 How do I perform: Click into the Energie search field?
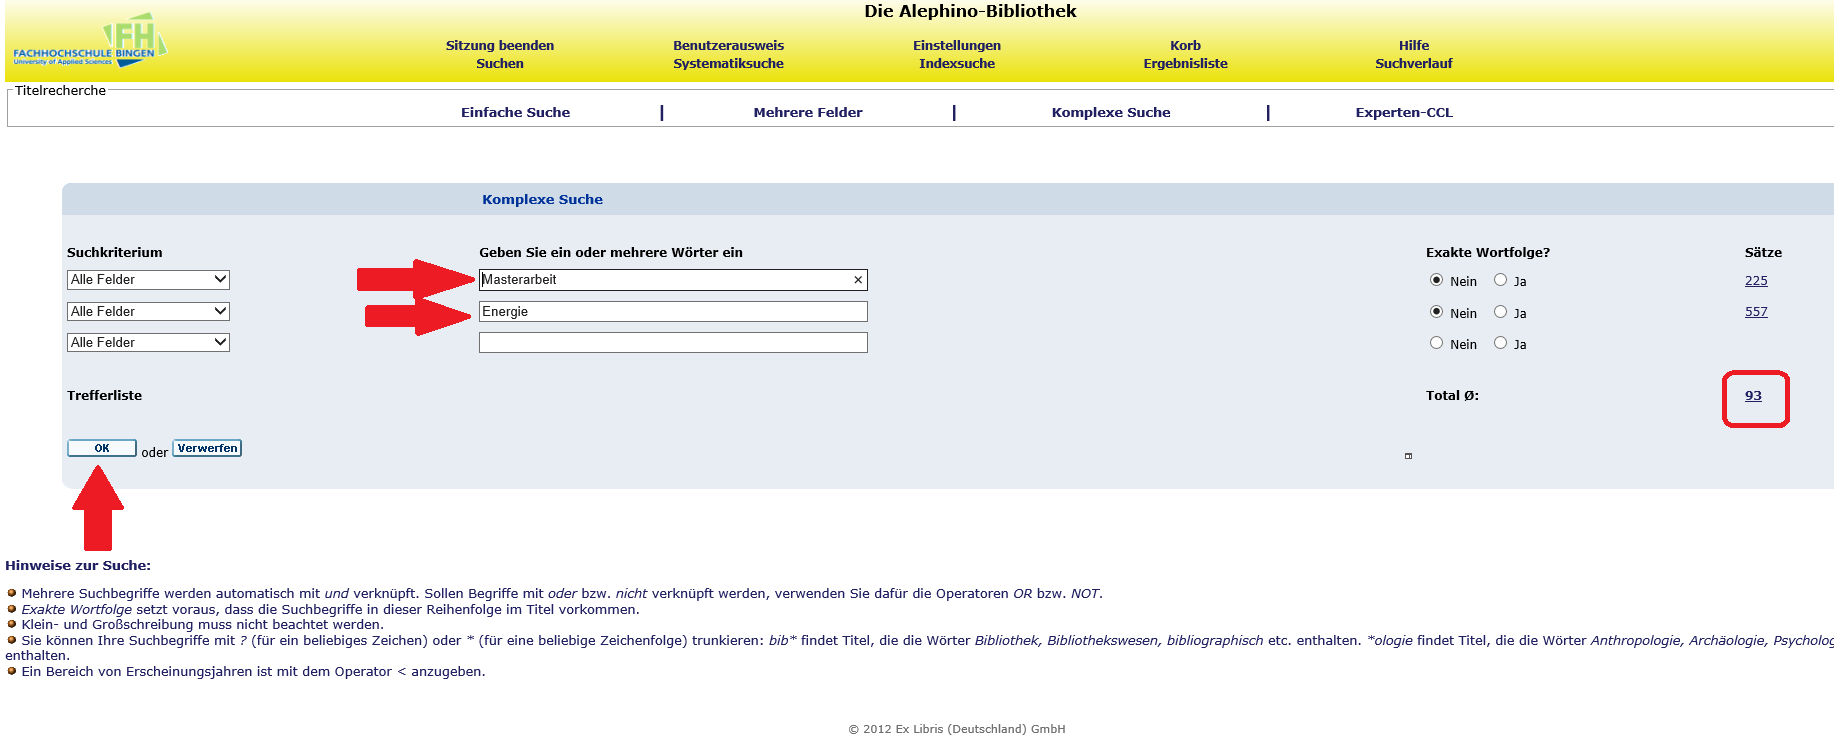(x=673, y=312)
